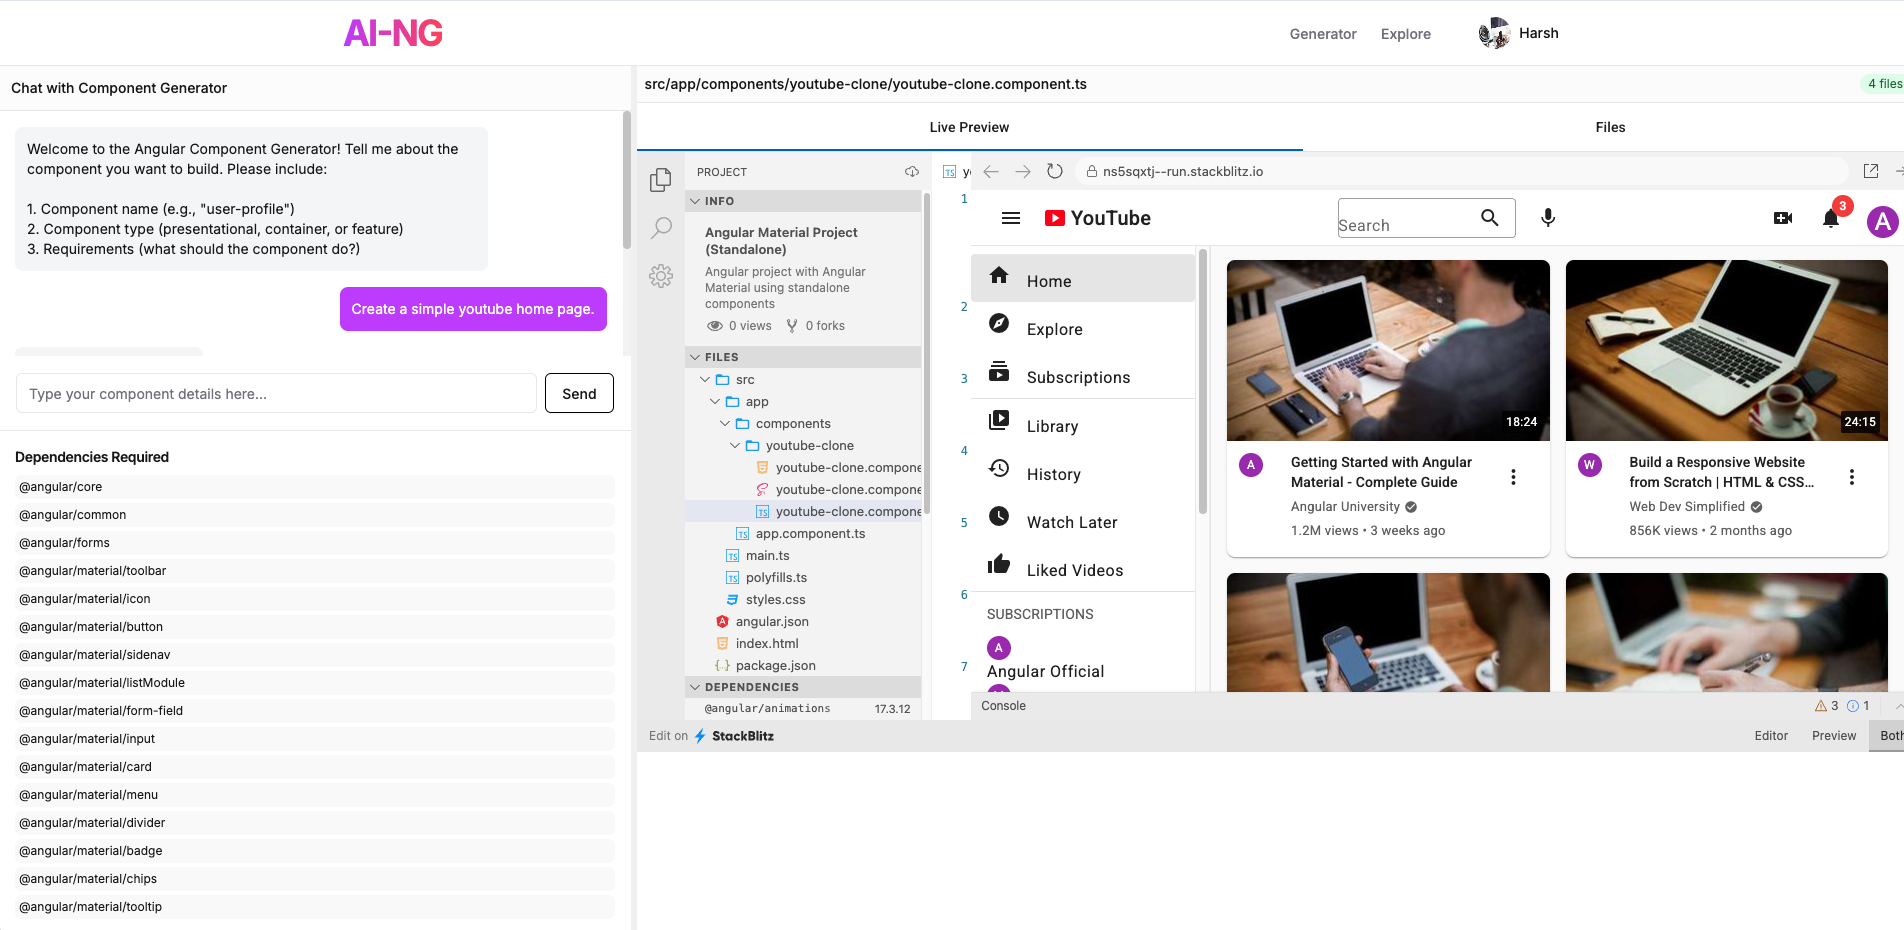Select Subscriptions in YouTube sidebar
The image size is (1904, 930).
[x=1083, y=374]
